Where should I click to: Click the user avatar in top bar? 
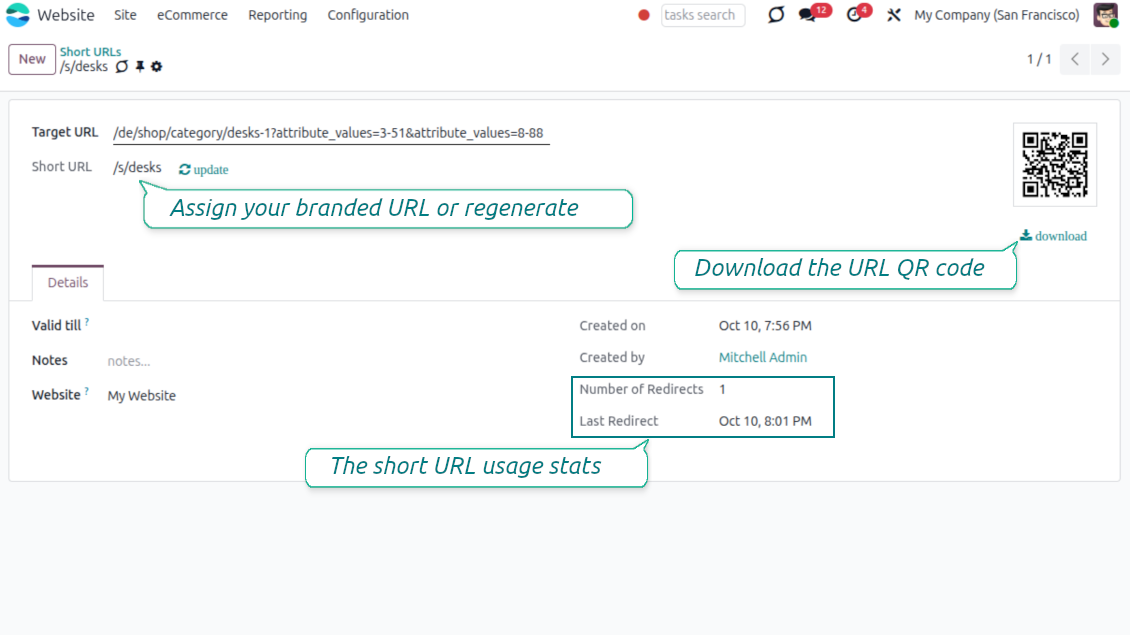(x=1104, y=15)
